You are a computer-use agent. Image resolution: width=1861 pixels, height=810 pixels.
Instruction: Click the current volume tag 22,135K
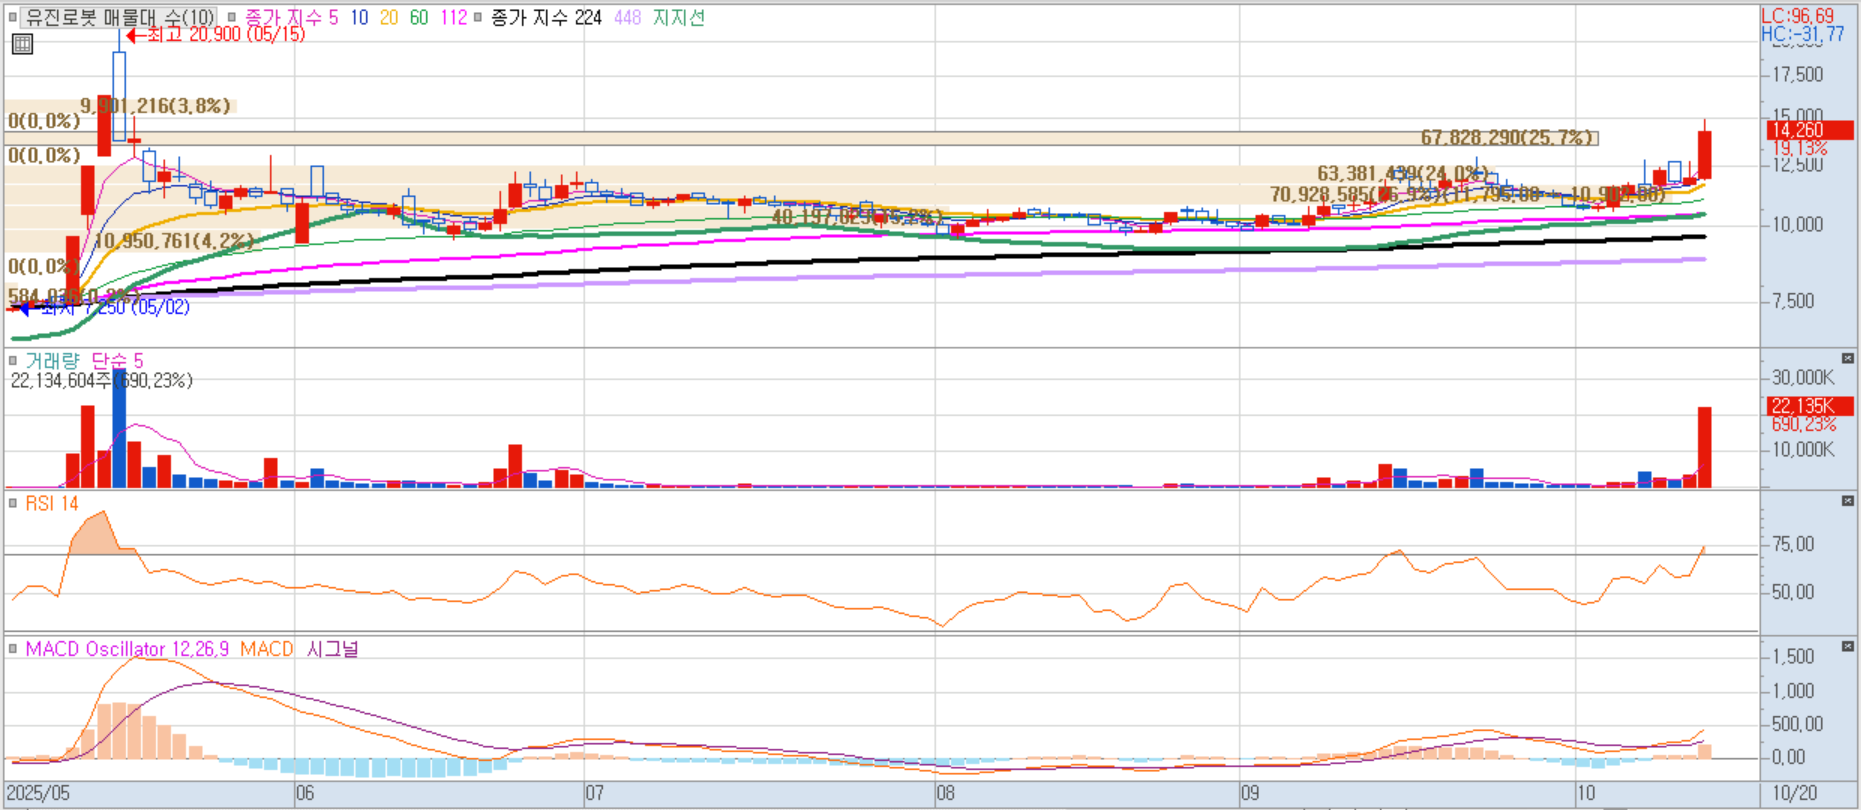1809,406
